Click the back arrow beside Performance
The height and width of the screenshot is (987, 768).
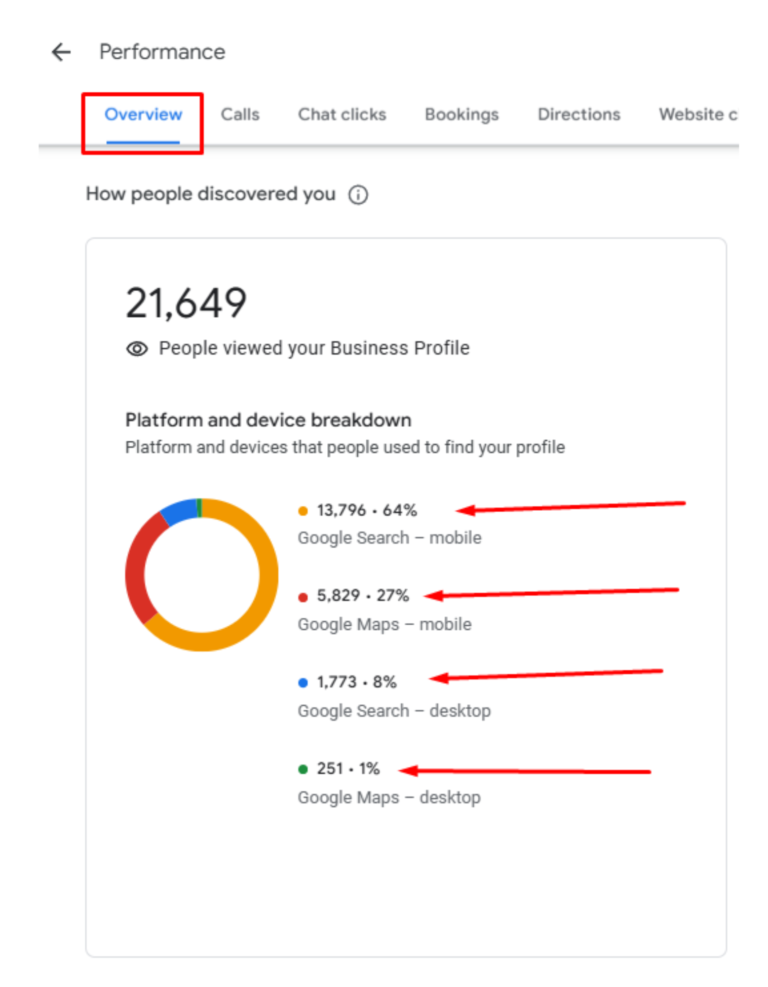61,52
